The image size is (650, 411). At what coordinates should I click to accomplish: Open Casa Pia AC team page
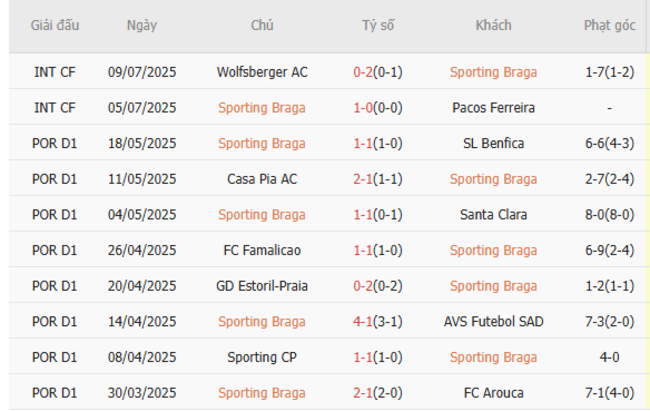coord(262,179)
